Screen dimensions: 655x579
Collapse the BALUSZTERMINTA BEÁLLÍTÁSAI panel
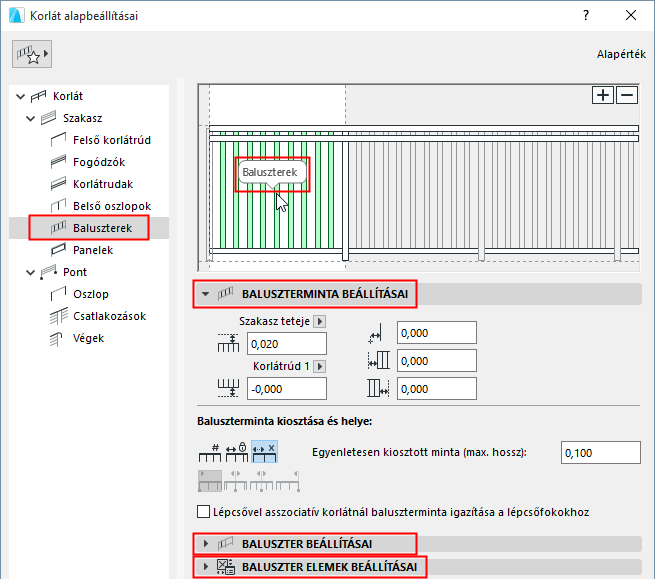[205, 294]
